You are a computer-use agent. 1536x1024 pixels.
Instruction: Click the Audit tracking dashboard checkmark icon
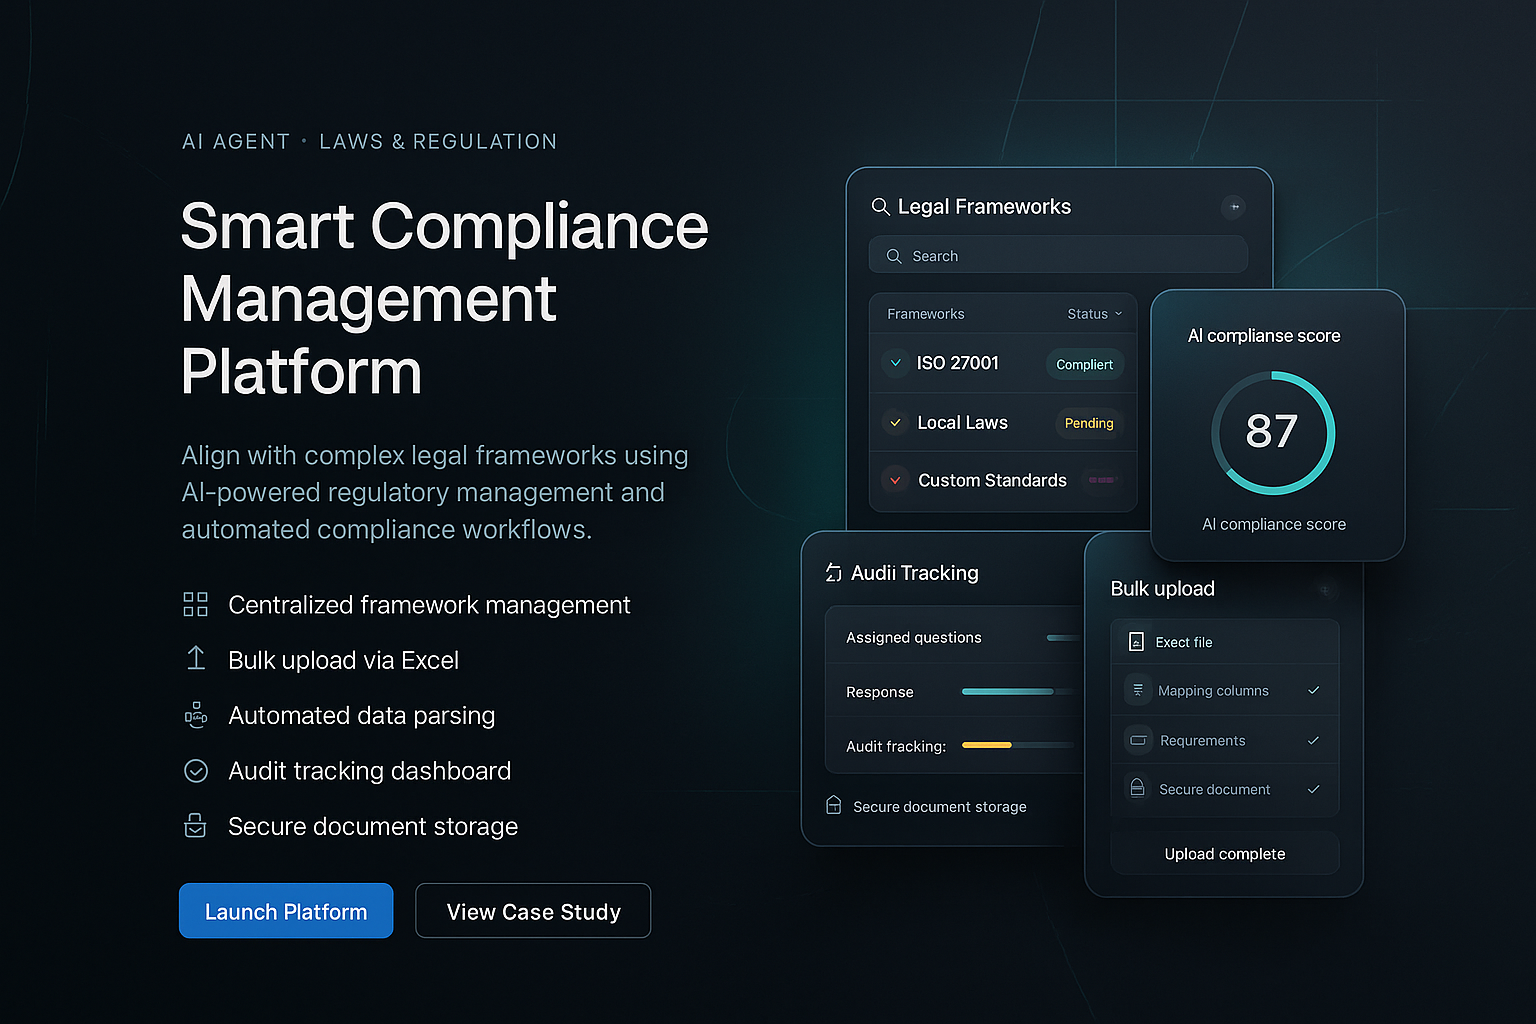coord(195,770)
